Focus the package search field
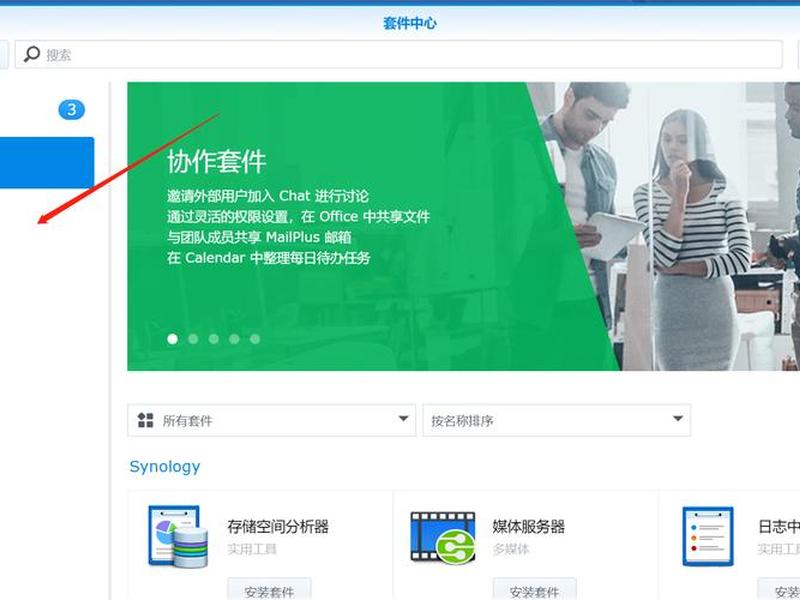800x600 pixels. (398, 54)
